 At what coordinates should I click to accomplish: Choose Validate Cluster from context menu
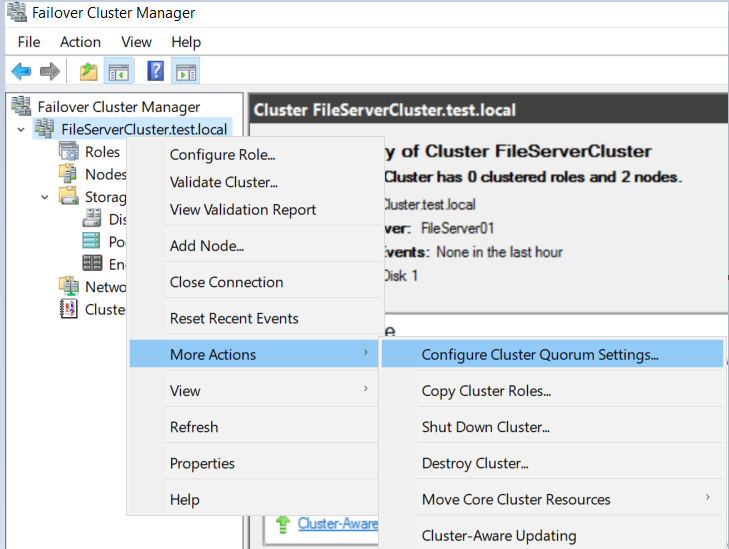pos(224,182)
